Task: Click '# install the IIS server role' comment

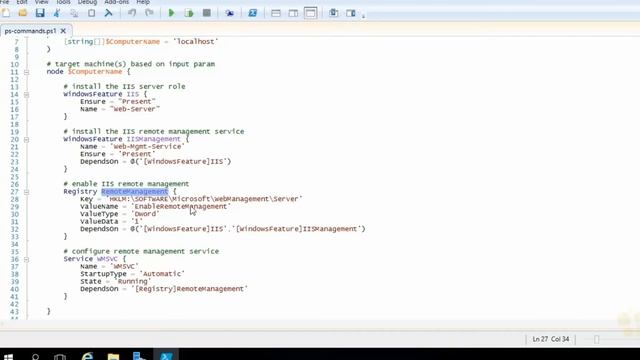Action: (x=124, y=87)
